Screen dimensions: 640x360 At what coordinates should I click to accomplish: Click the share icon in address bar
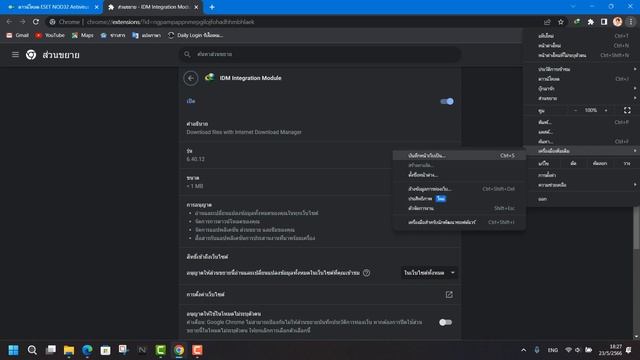(547, 22)
